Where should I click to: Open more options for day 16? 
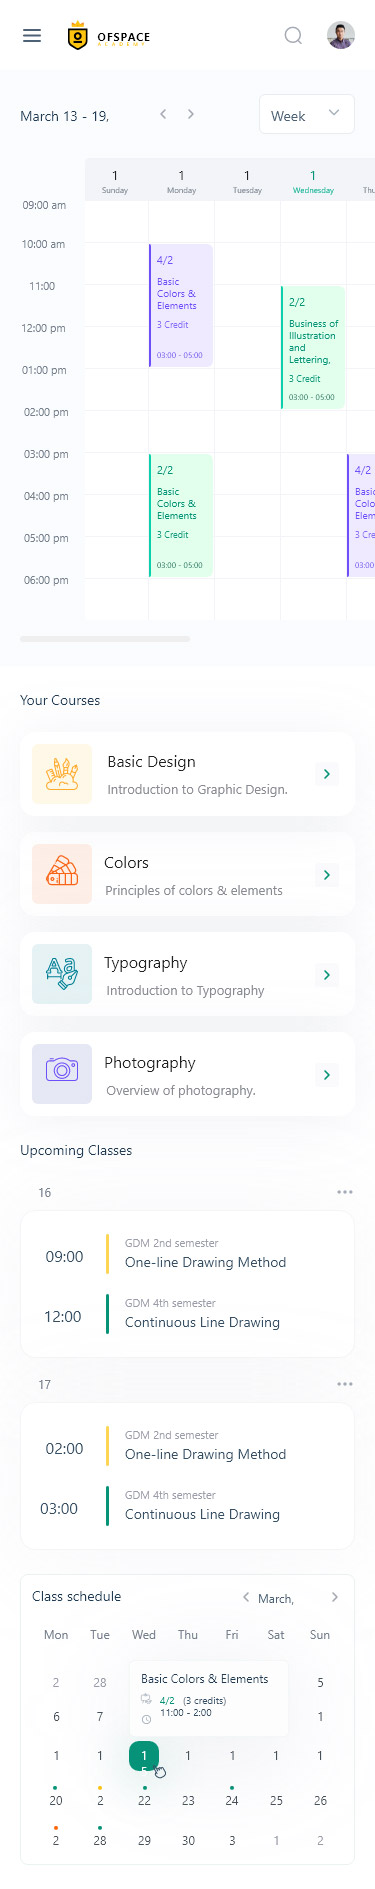345,1192
